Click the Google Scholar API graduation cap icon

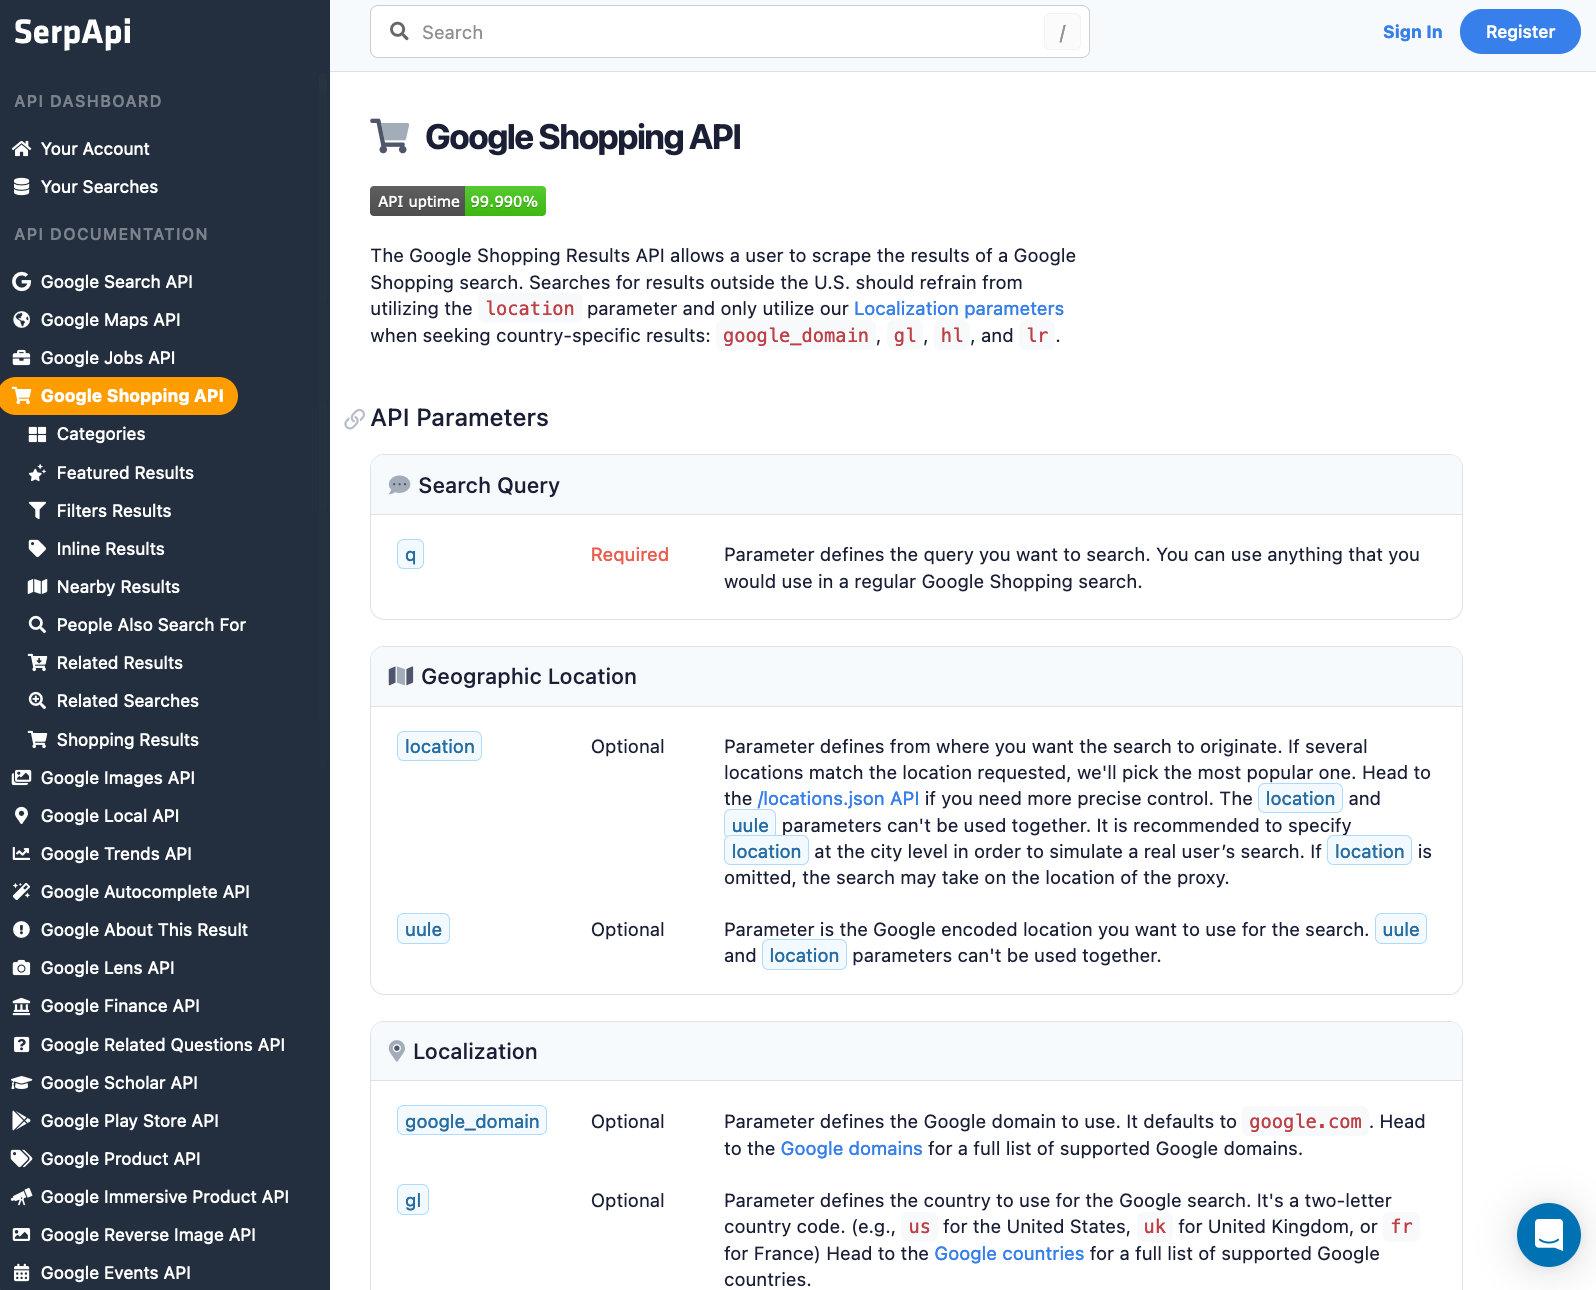(x=22, y=1083)
